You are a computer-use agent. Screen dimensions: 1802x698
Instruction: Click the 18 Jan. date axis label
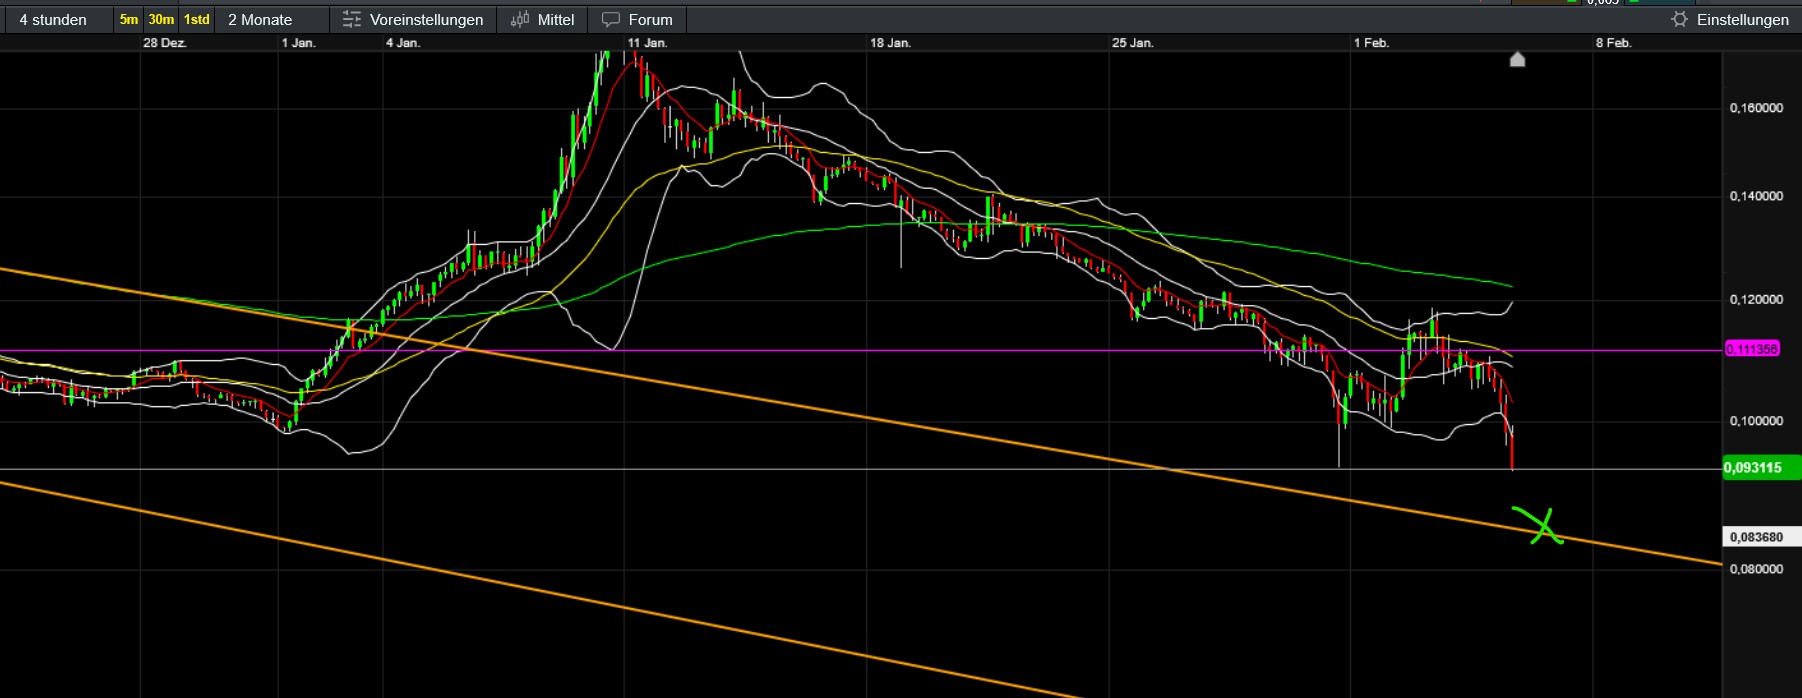pos(890,43)
